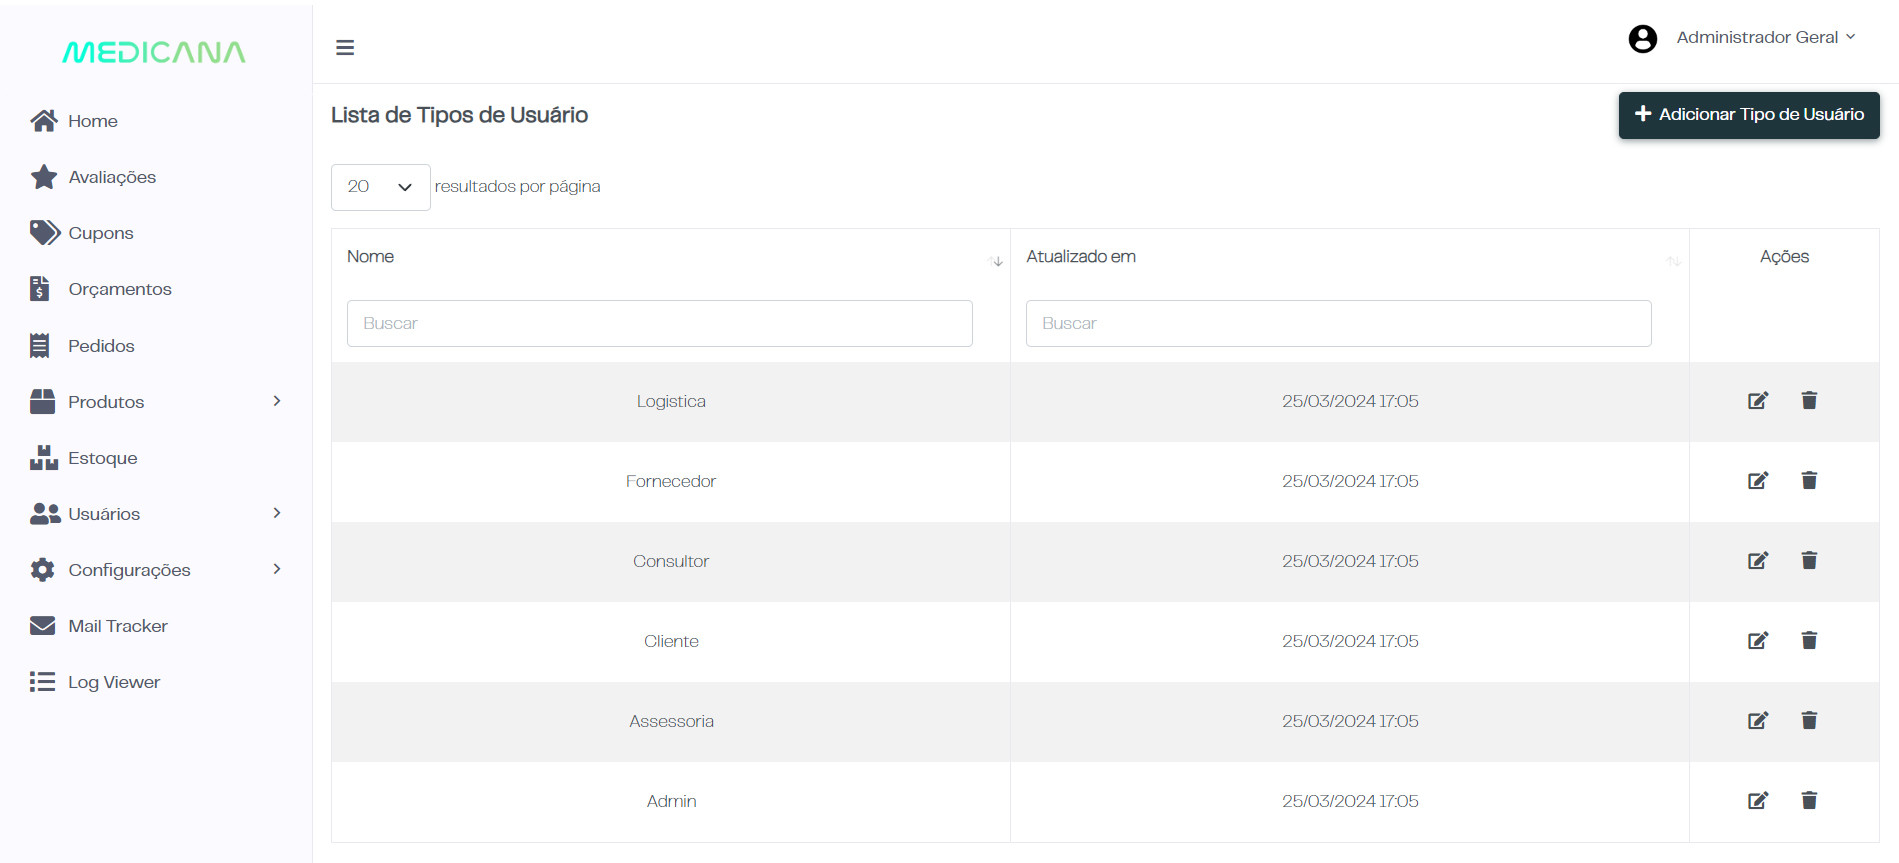Delete the Fornecedor user type

tap(1808, 481)
